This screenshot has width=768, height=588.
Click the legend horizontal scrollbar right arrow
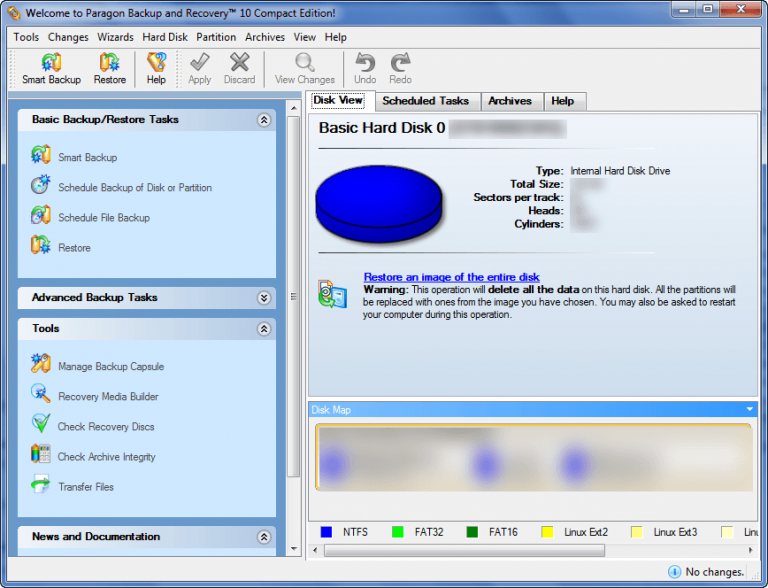coord(751,551)
